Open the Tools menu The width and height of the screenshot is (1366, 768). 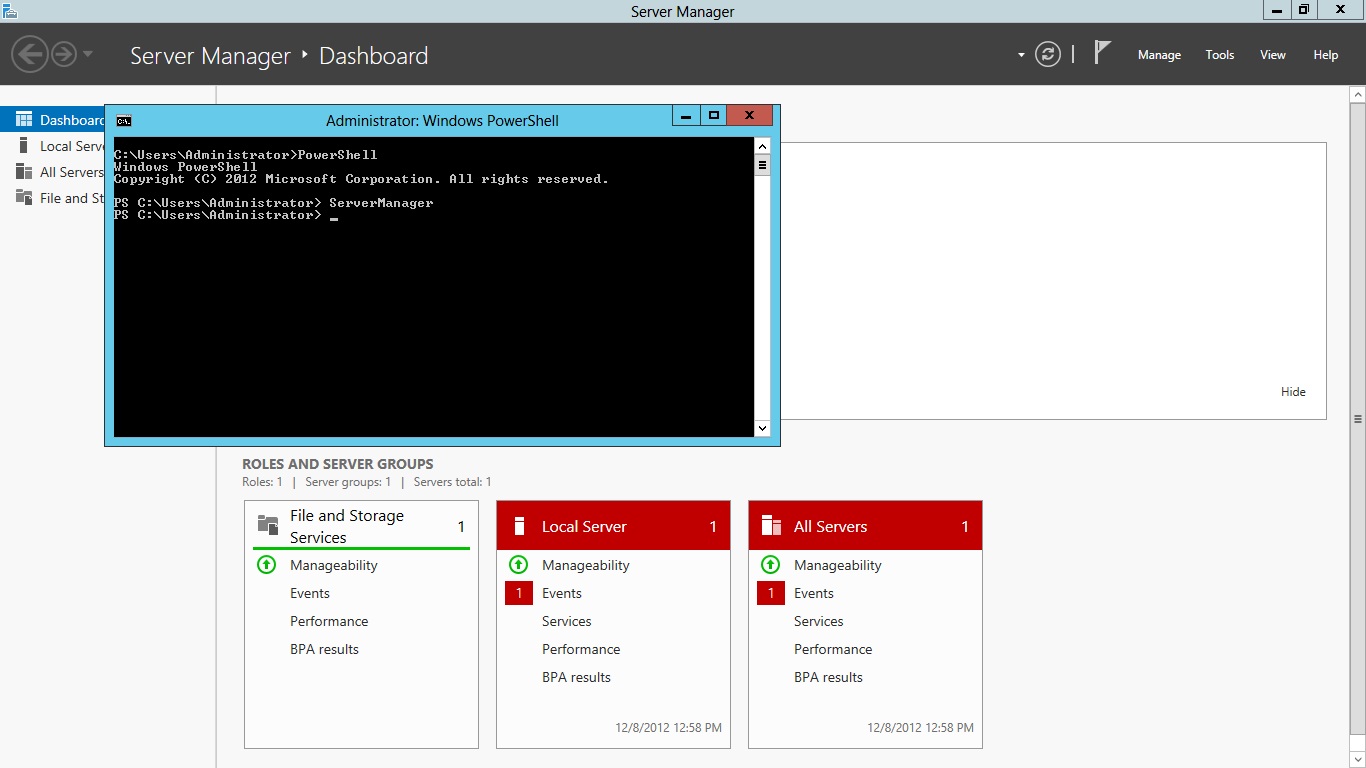(x=1219, y=55)
